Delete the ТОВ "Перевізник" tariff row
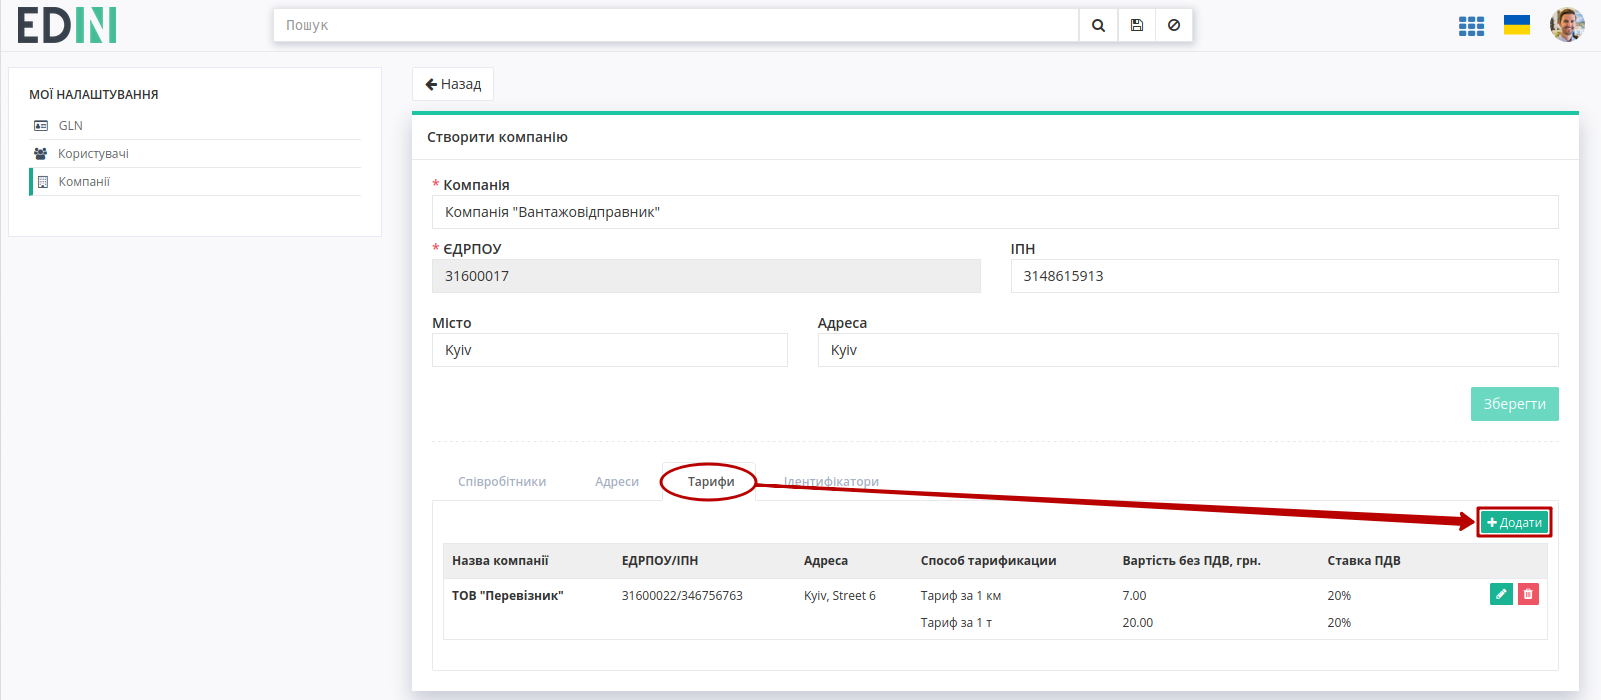 pyautogui.click(x=1528, y=594)
